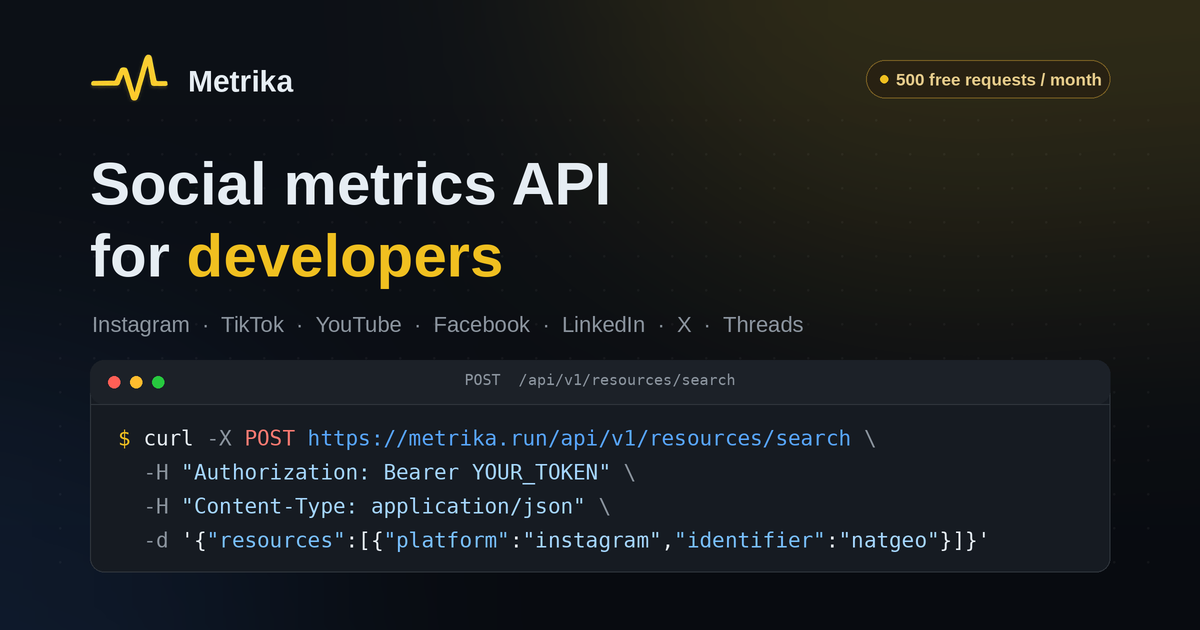Click the "resources" key in the JSON body
This screenshot has height=630, width=1200.
276,540
